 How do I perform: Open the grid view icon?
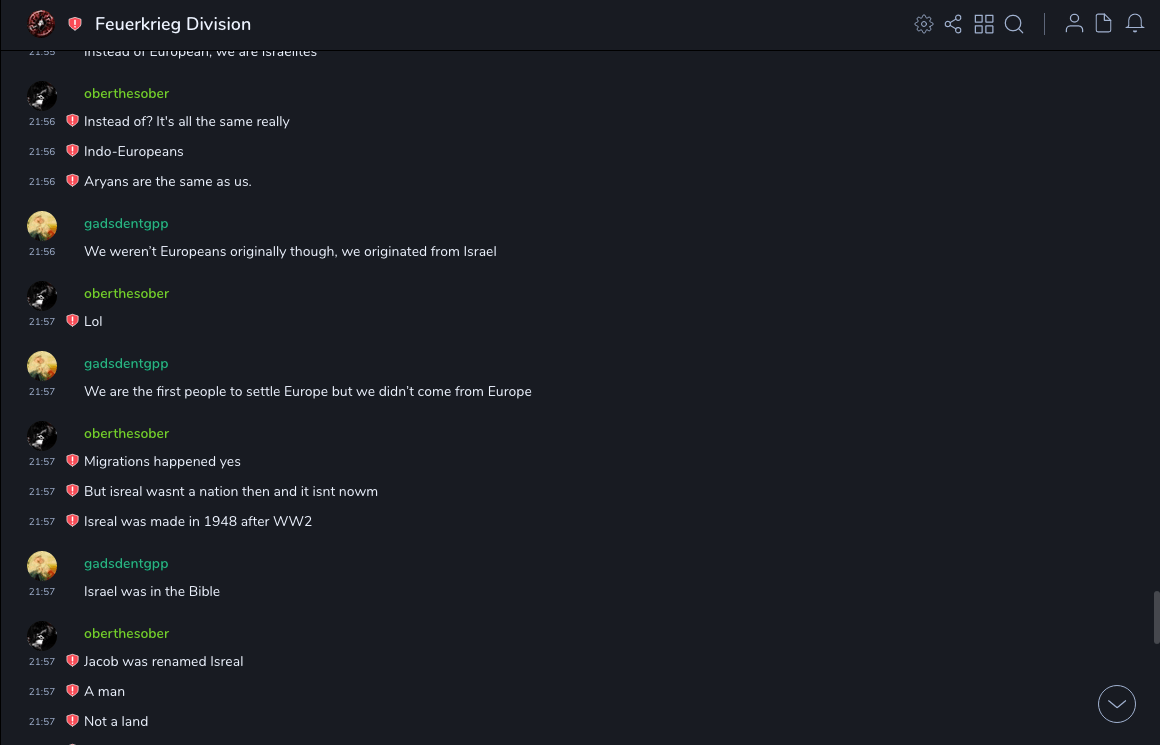click(984, 24)
